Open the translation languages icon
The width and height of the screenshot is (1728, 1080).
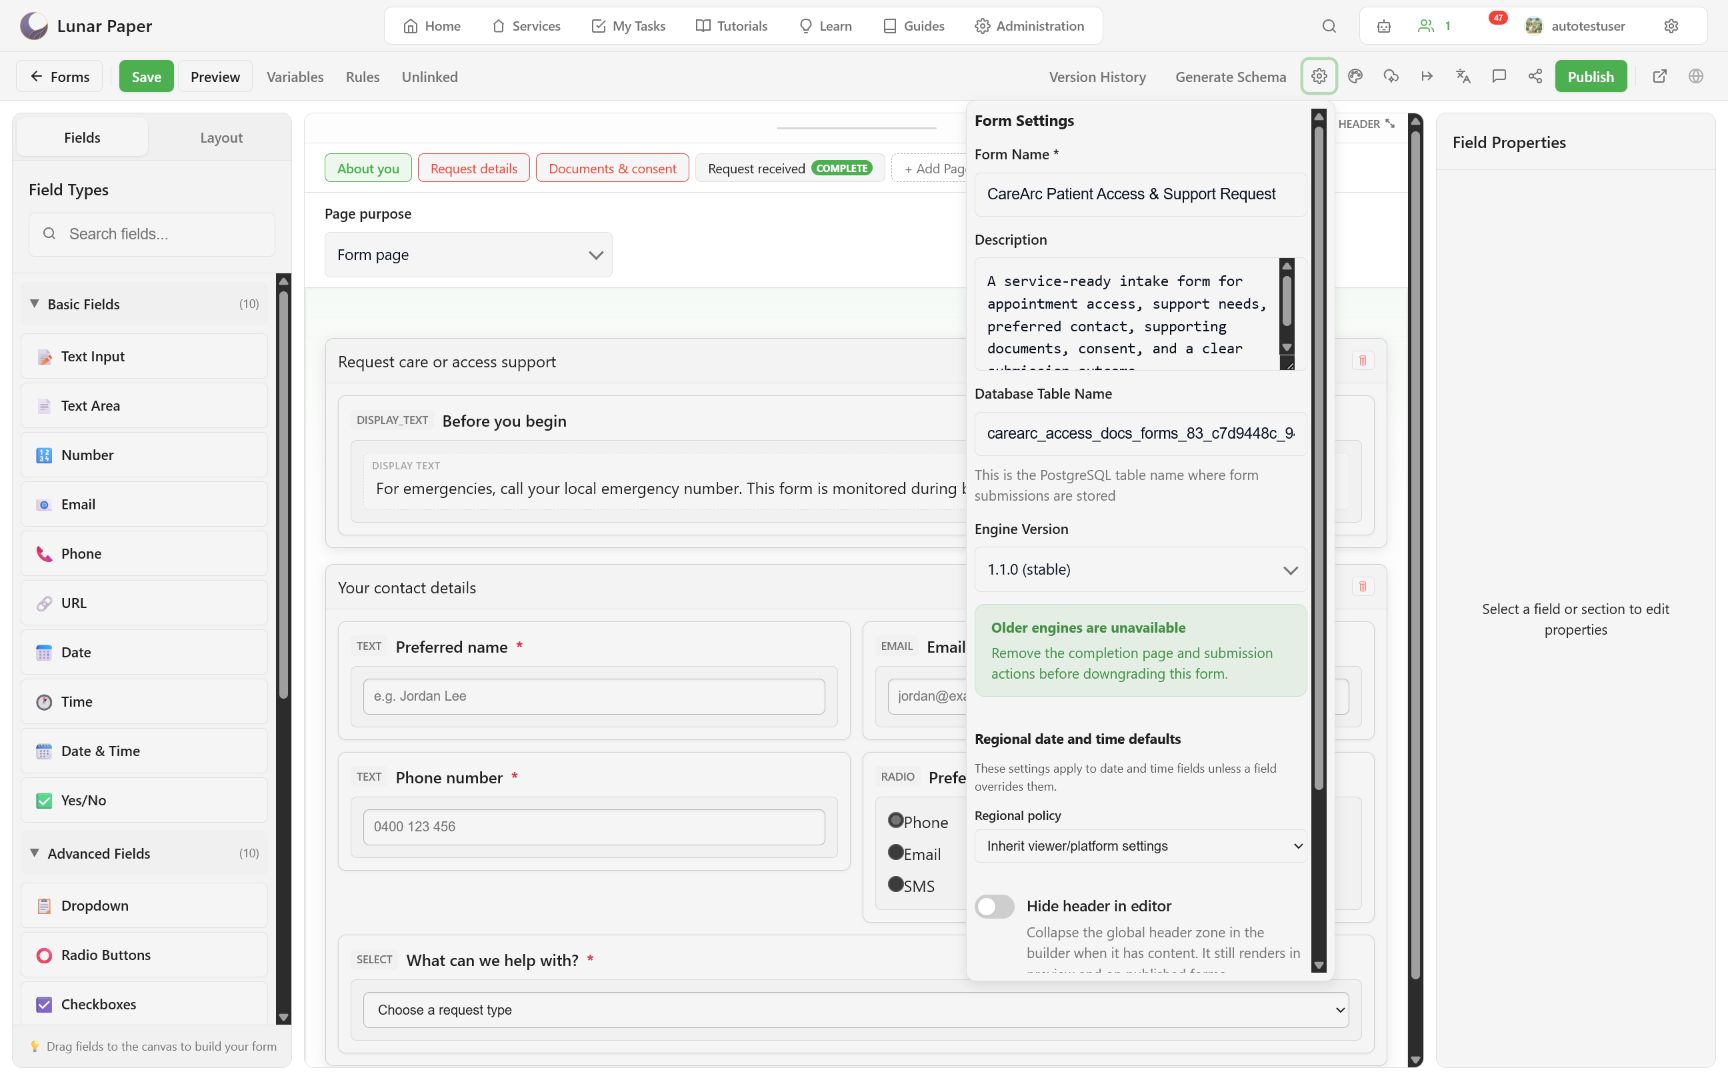(x=1463, y=76)
